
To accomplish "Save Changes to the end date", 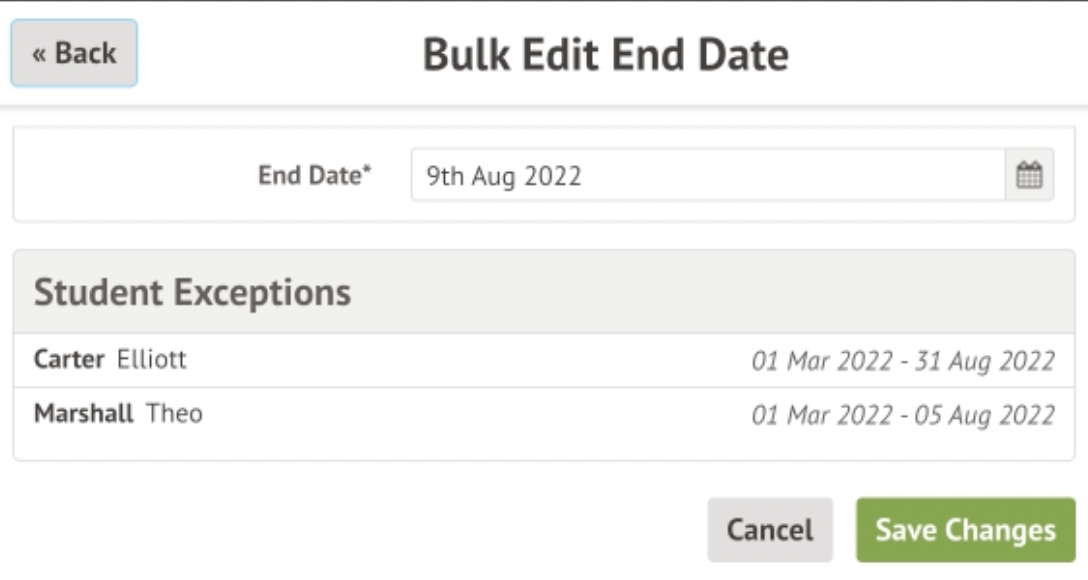I will [965, 530].
